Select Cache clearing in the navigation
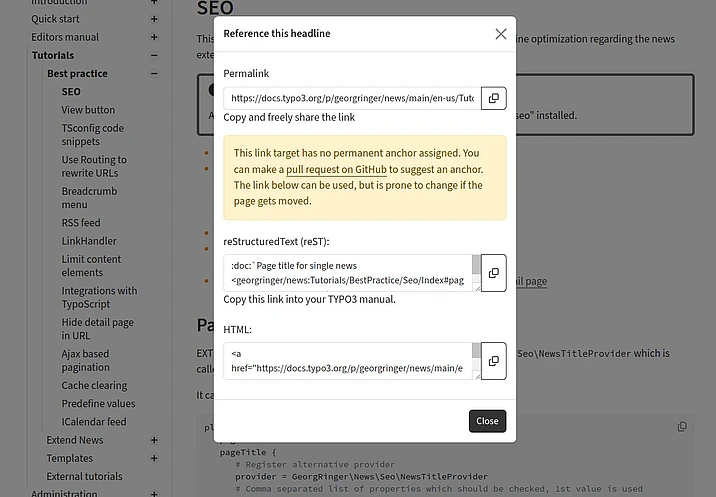Viewport: 716px width, 497px height. coord(94,386)
